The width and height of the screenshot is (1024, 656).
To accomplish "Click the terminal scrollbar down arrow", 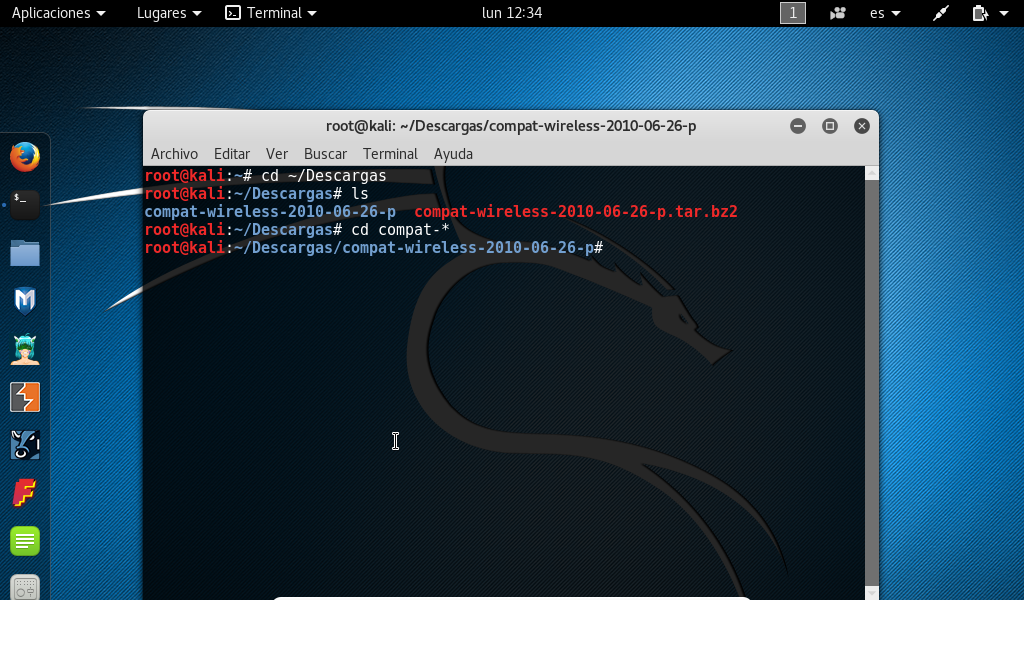I will click(872, 593).
